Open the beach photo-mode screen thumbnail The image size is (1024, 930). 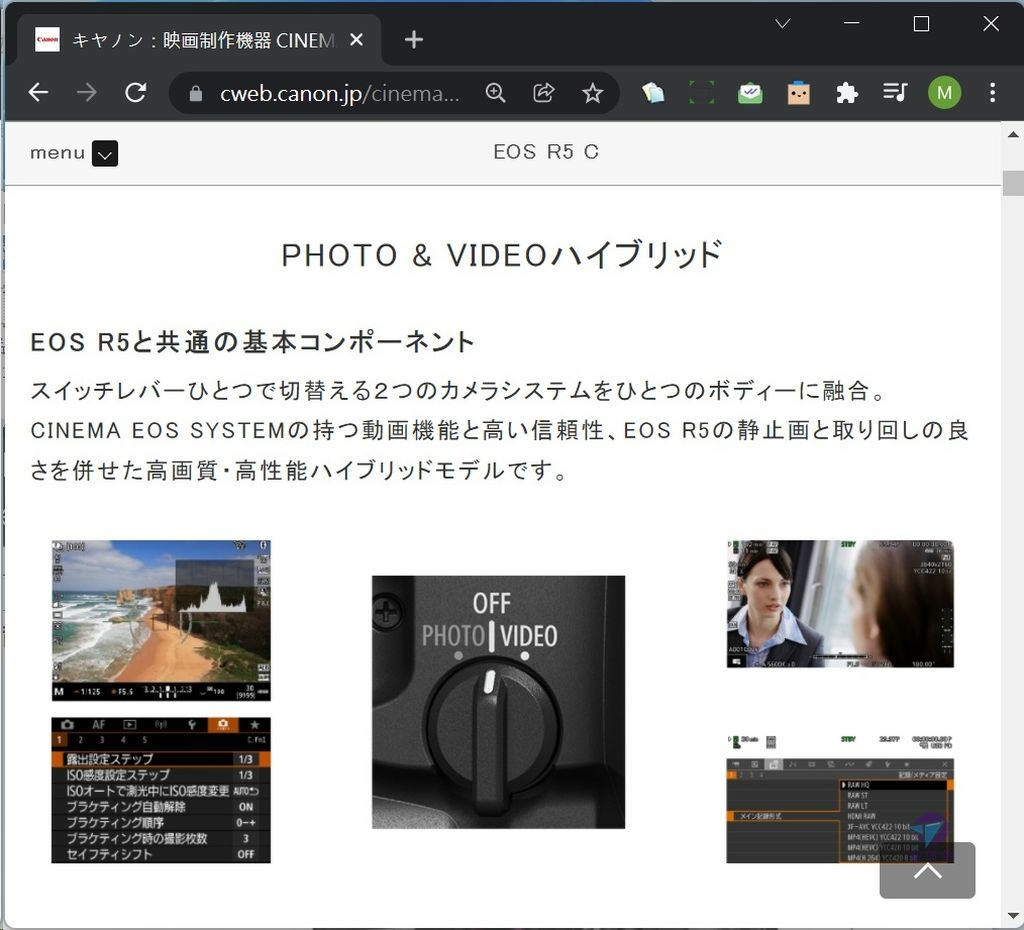click(161, 620)
